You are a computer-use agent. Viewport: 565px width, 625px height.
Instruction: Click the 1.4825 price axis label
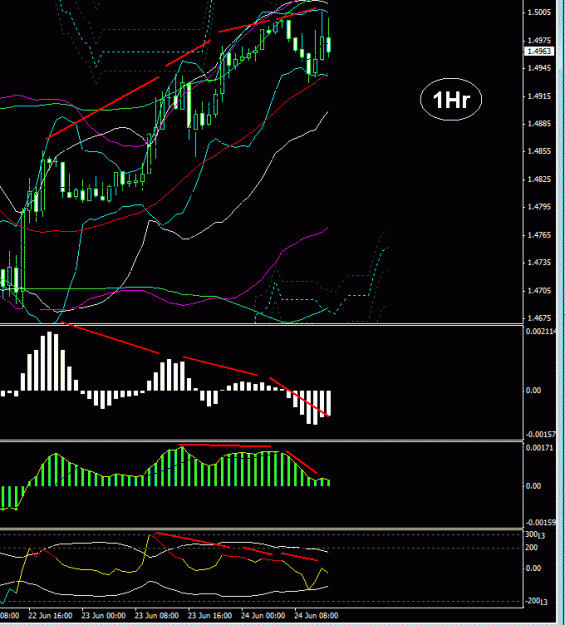(x=539, y=179)
